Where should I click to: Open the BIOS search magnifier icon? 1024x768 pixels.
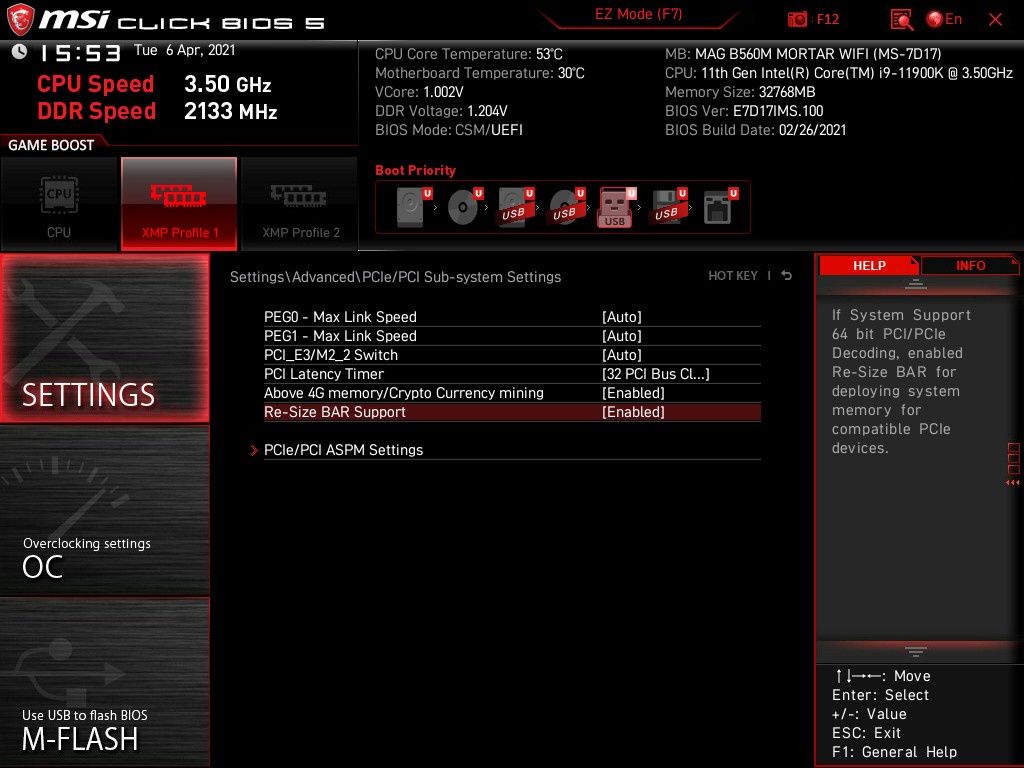click(x=901, y=20)
